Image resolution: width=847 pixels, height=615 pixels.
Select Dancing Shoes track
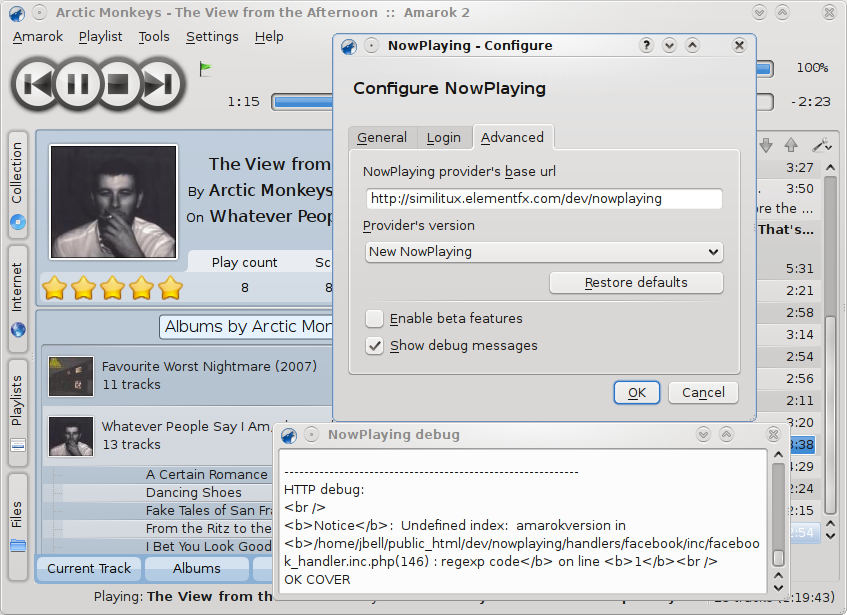point(193,492)
